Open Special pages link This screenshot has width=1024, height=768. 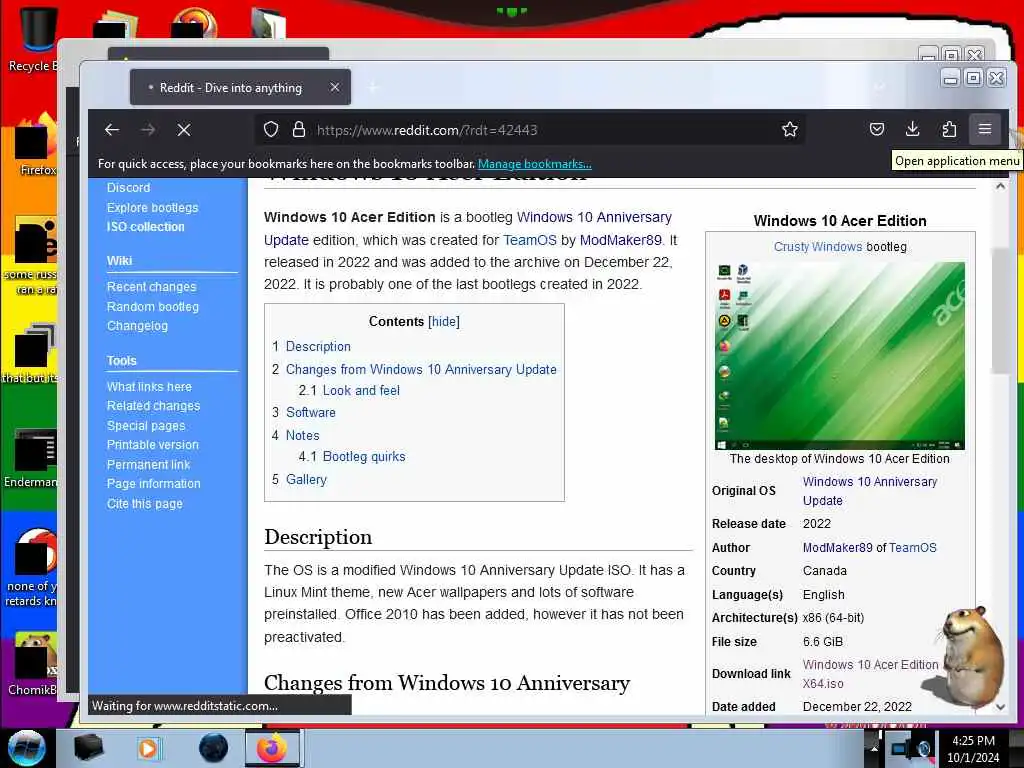[146, 425]
